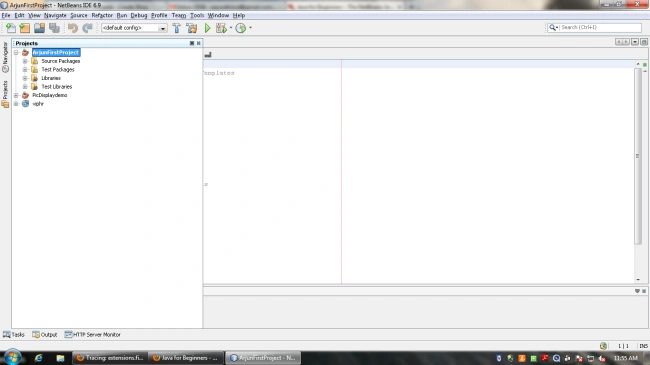Expand the viphr project node

click(16, 104)
